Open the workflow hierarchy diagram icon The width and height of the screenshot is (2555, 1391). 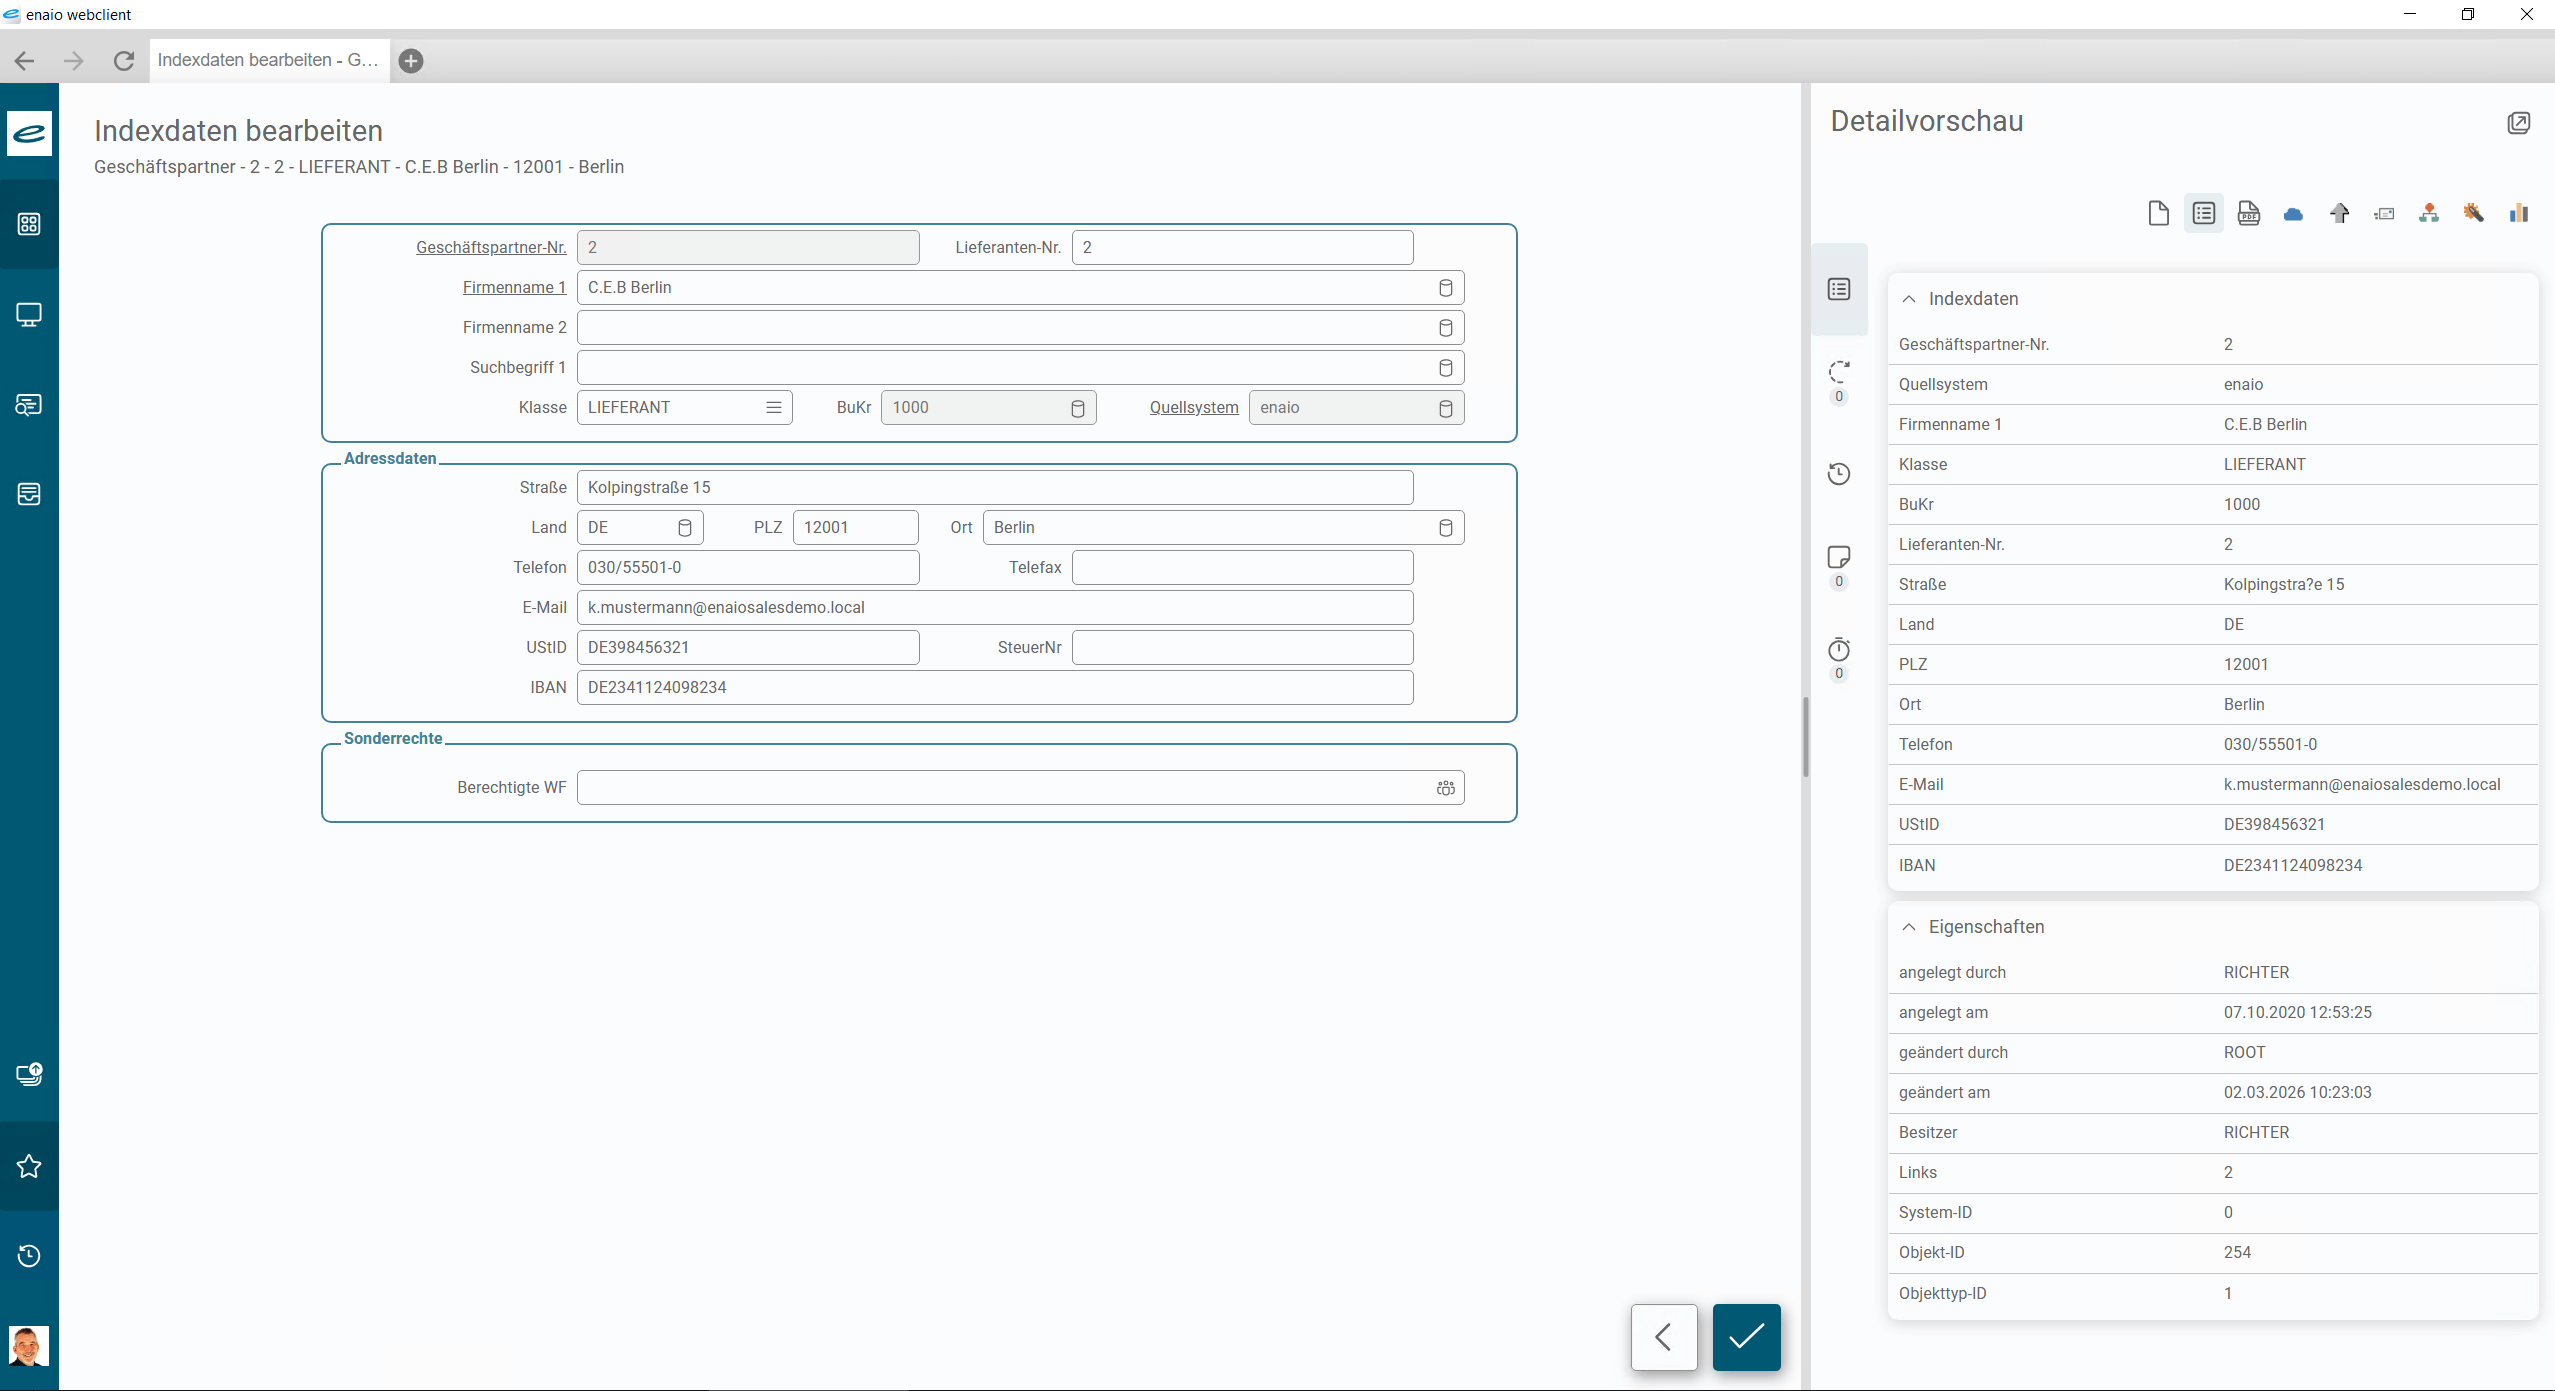click(2428, 213)
